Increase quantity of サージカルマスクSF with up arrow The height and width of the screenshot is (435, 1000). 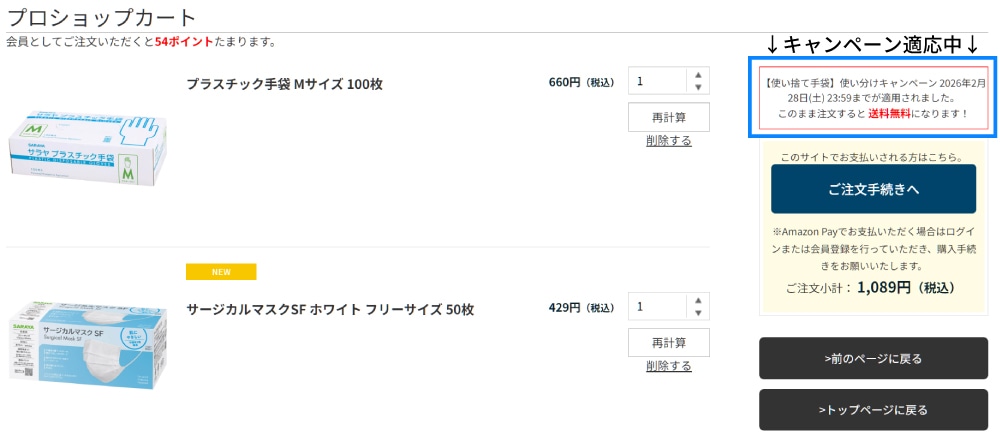[x=698, y=301]
